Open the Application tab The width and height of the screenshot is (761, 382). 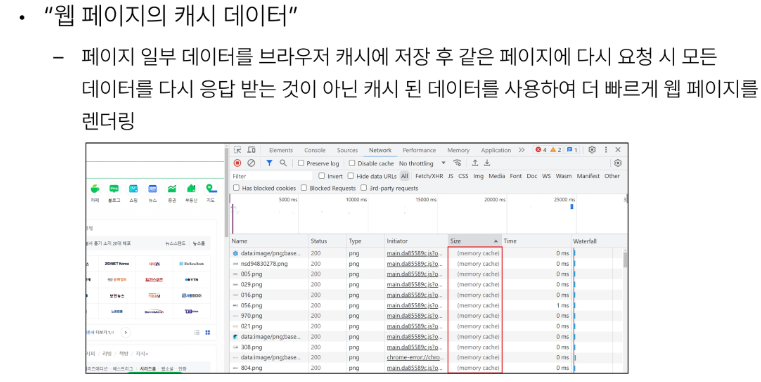[x=496, y=150]
